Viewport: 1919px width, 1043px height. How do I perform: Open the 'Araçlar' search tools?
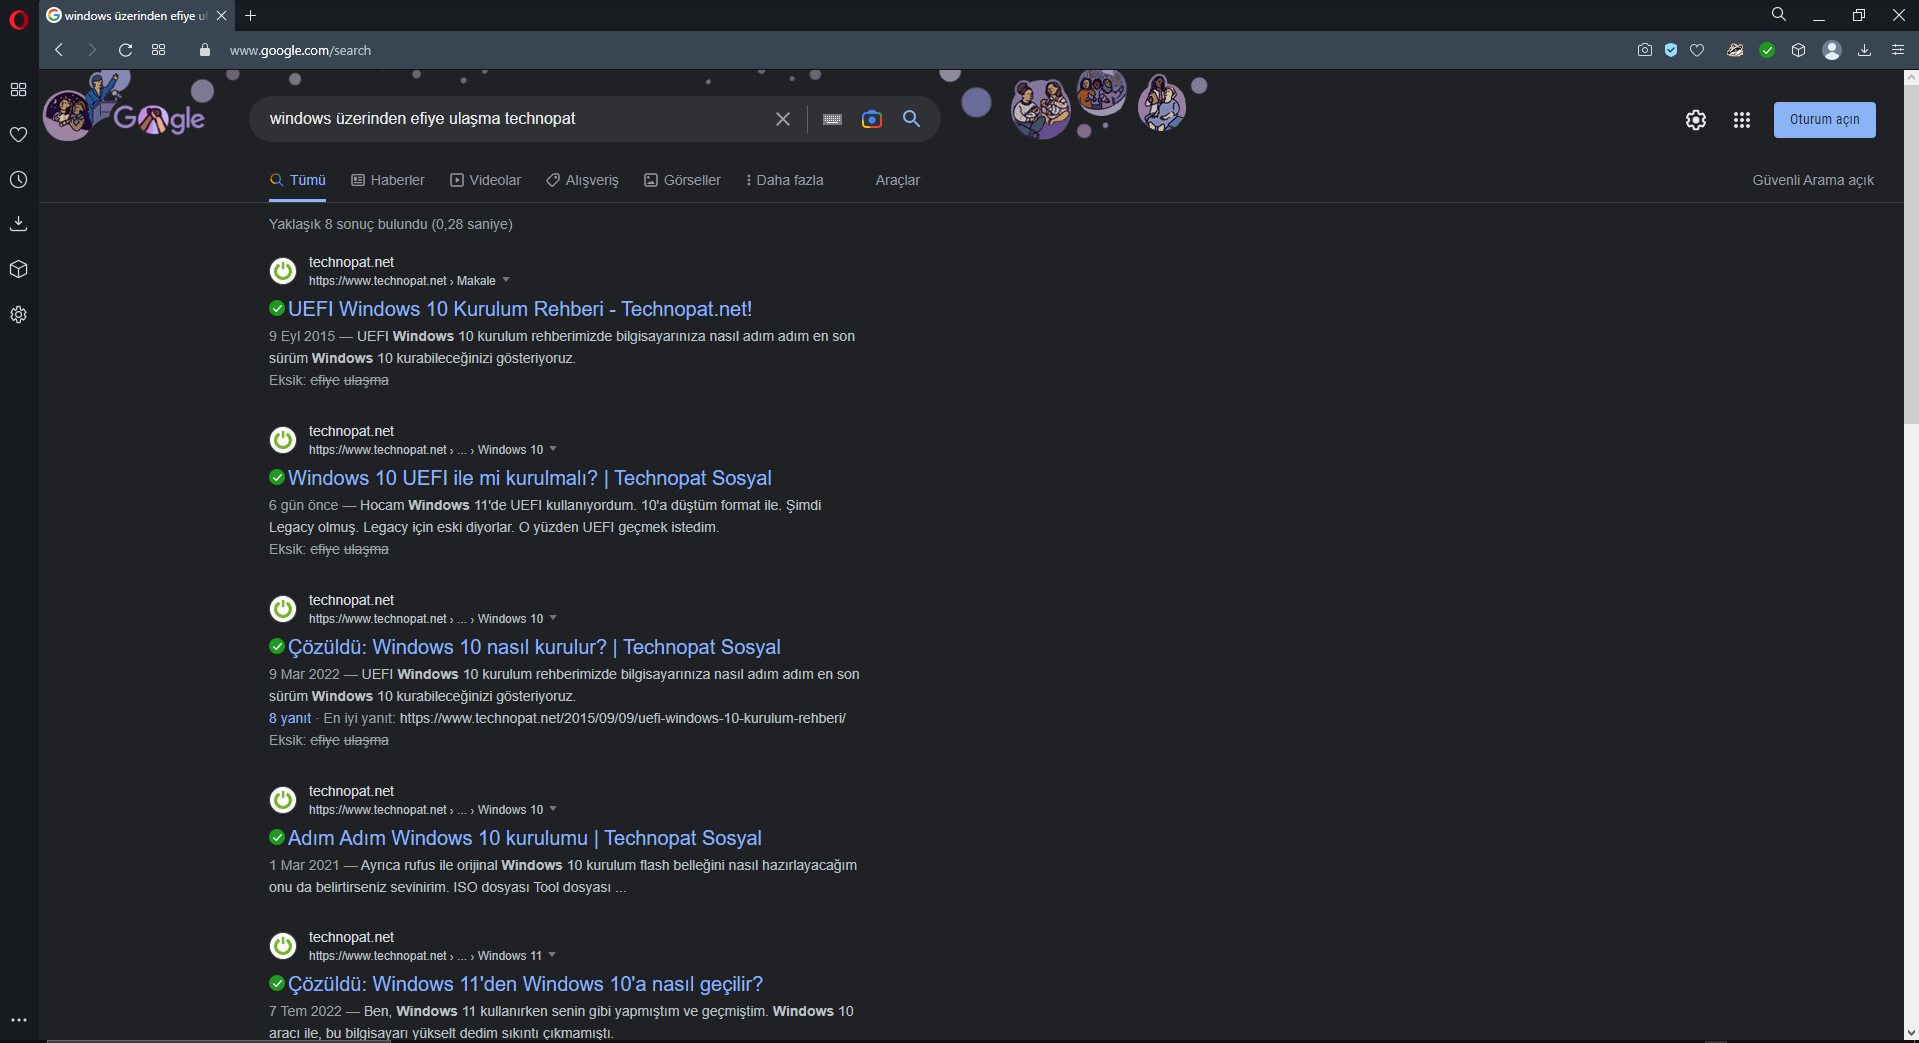click(897, 180)
